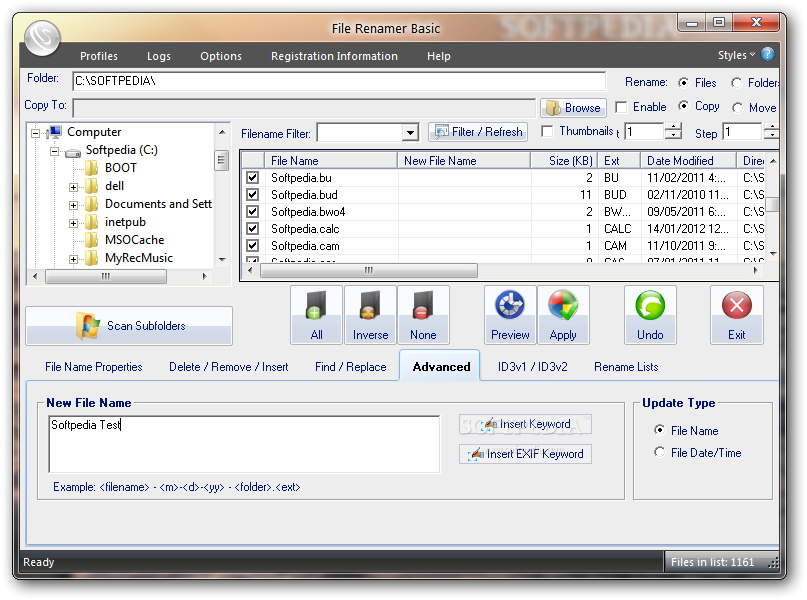The width and height of the screenshot is (807, 600).
Task: Click Filter / Refresh button
Action: point(478,132)
